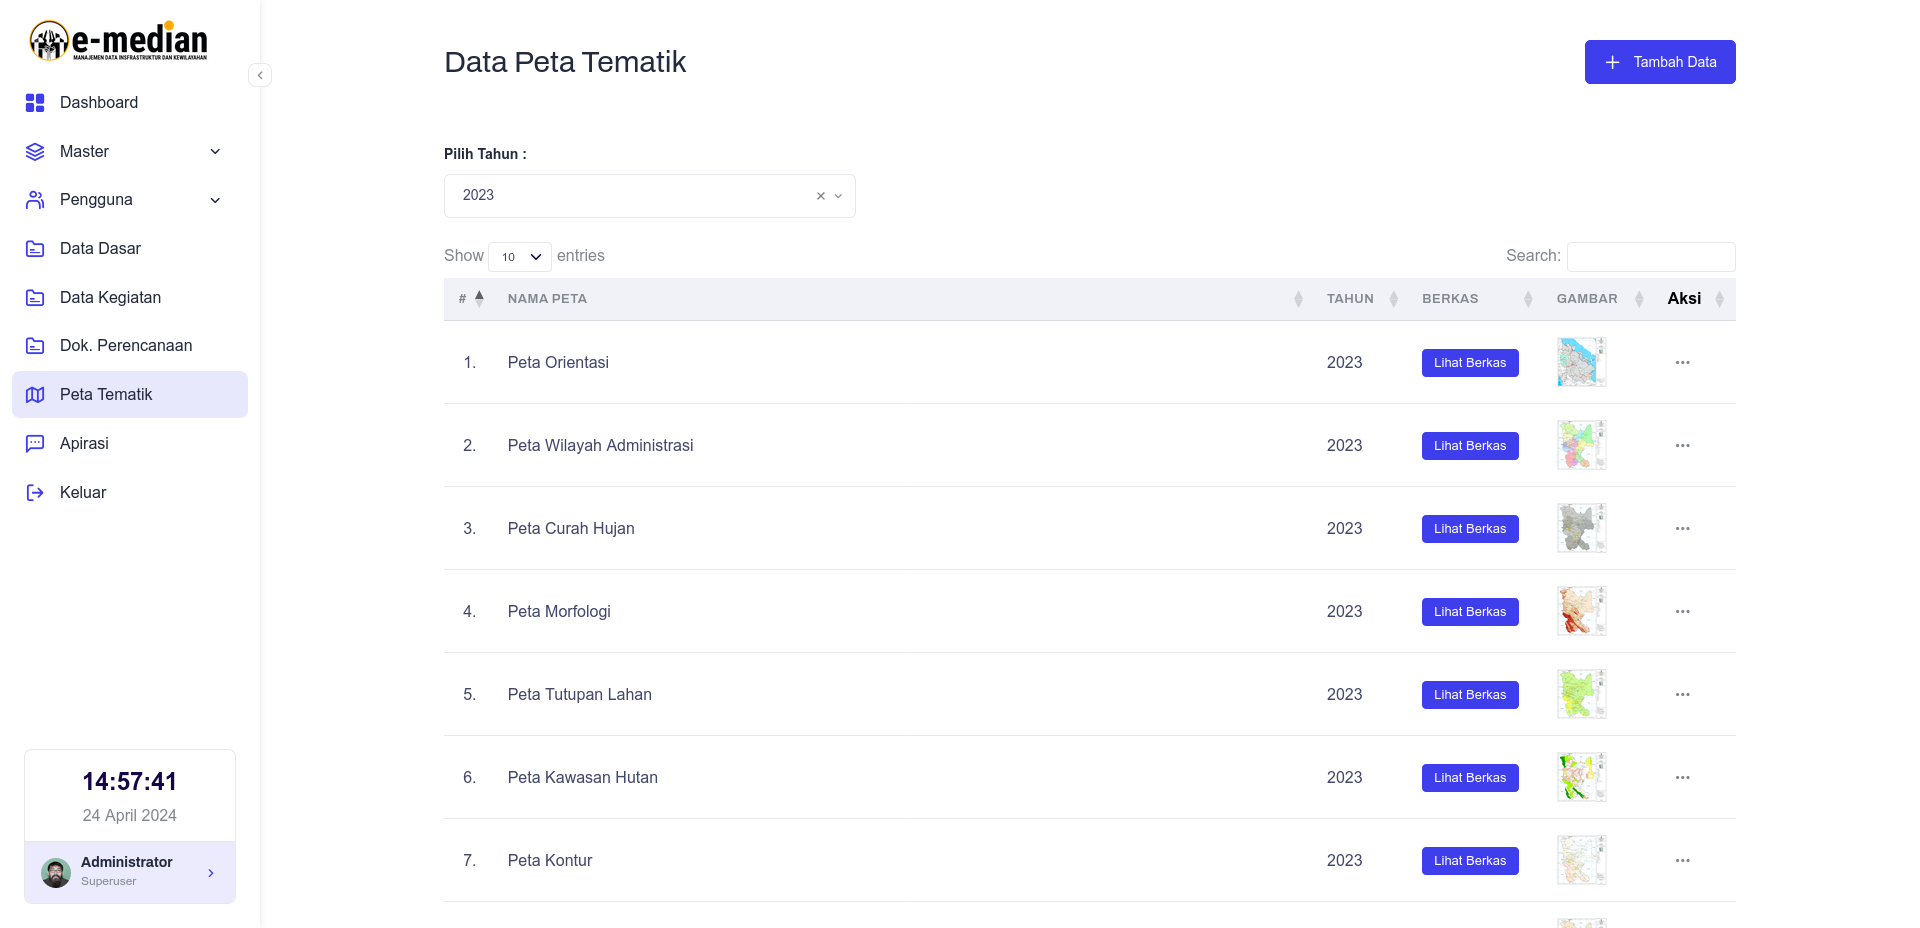Open the Peta Kawasan Hutan map thumbnail
The image size is (1920, 928).
[1582, 778]
